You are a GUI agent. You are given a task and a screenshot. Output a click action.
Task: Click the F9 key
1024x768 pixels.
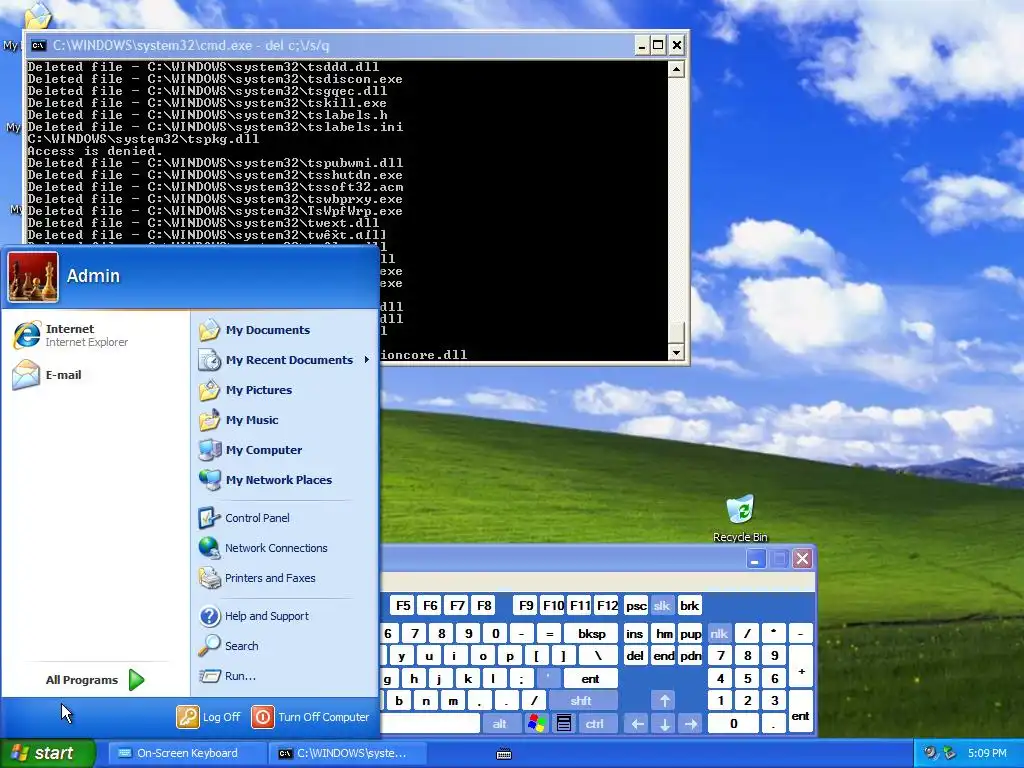[x=526, y=605]
